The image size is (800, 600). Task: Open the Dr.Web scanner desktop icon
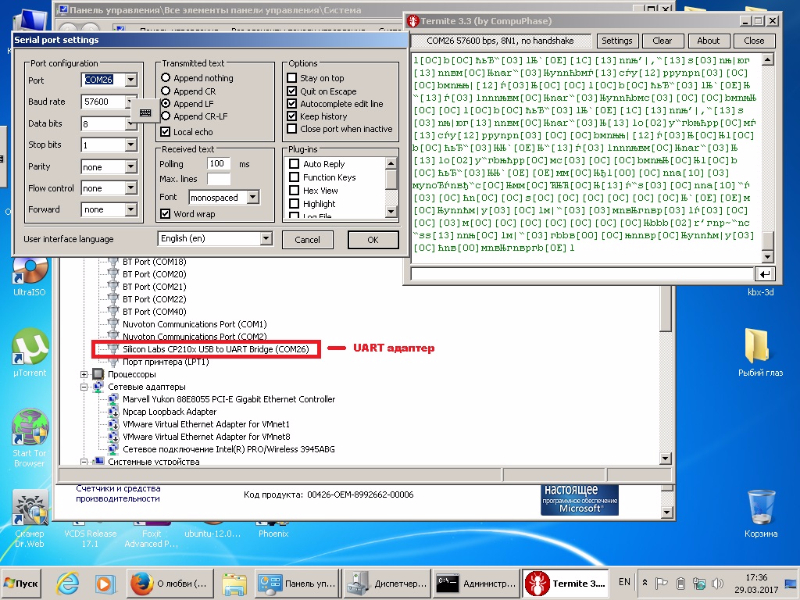[x=30, y=518]
